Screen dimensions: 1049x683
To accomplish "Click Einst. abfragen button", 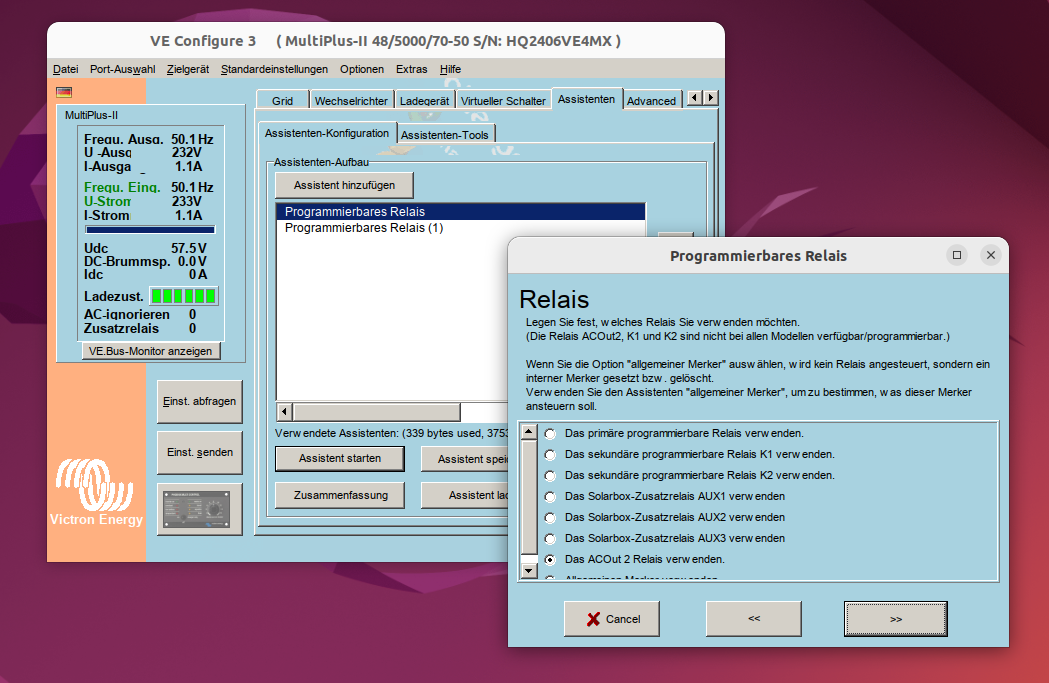I will [199, 401].
